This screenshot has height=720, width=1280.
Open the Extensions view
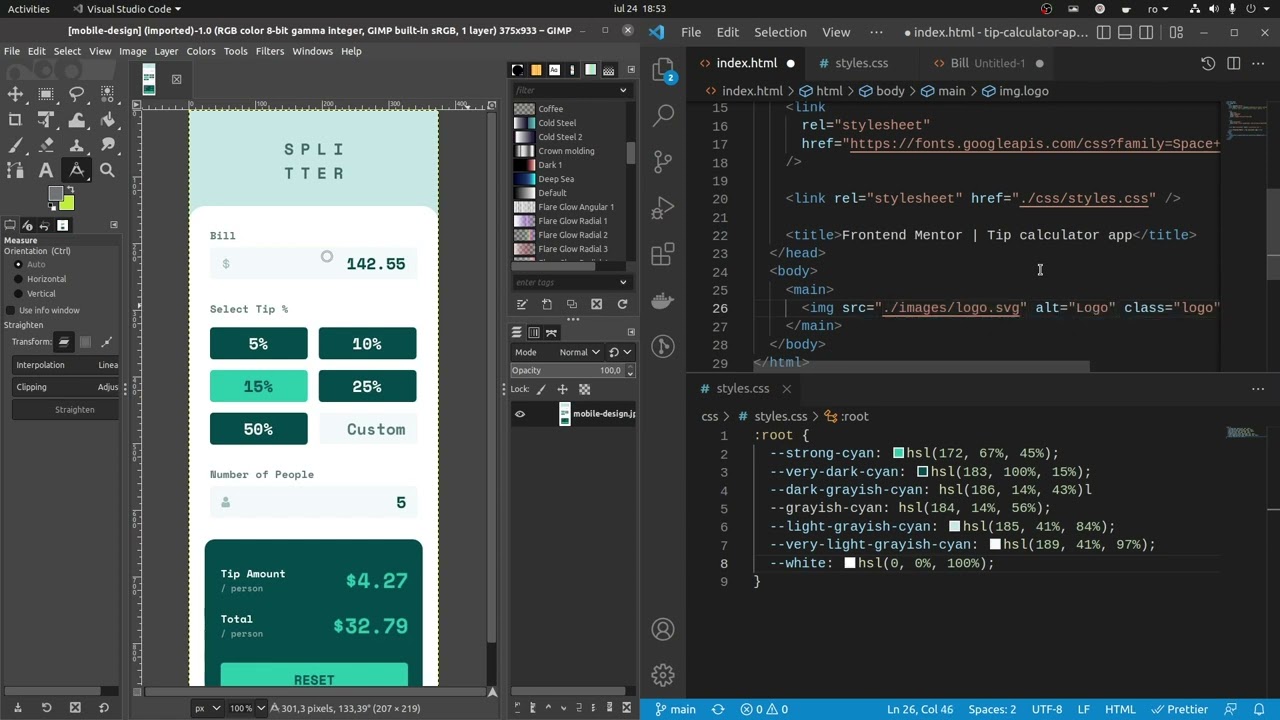[x=663, y=255]
